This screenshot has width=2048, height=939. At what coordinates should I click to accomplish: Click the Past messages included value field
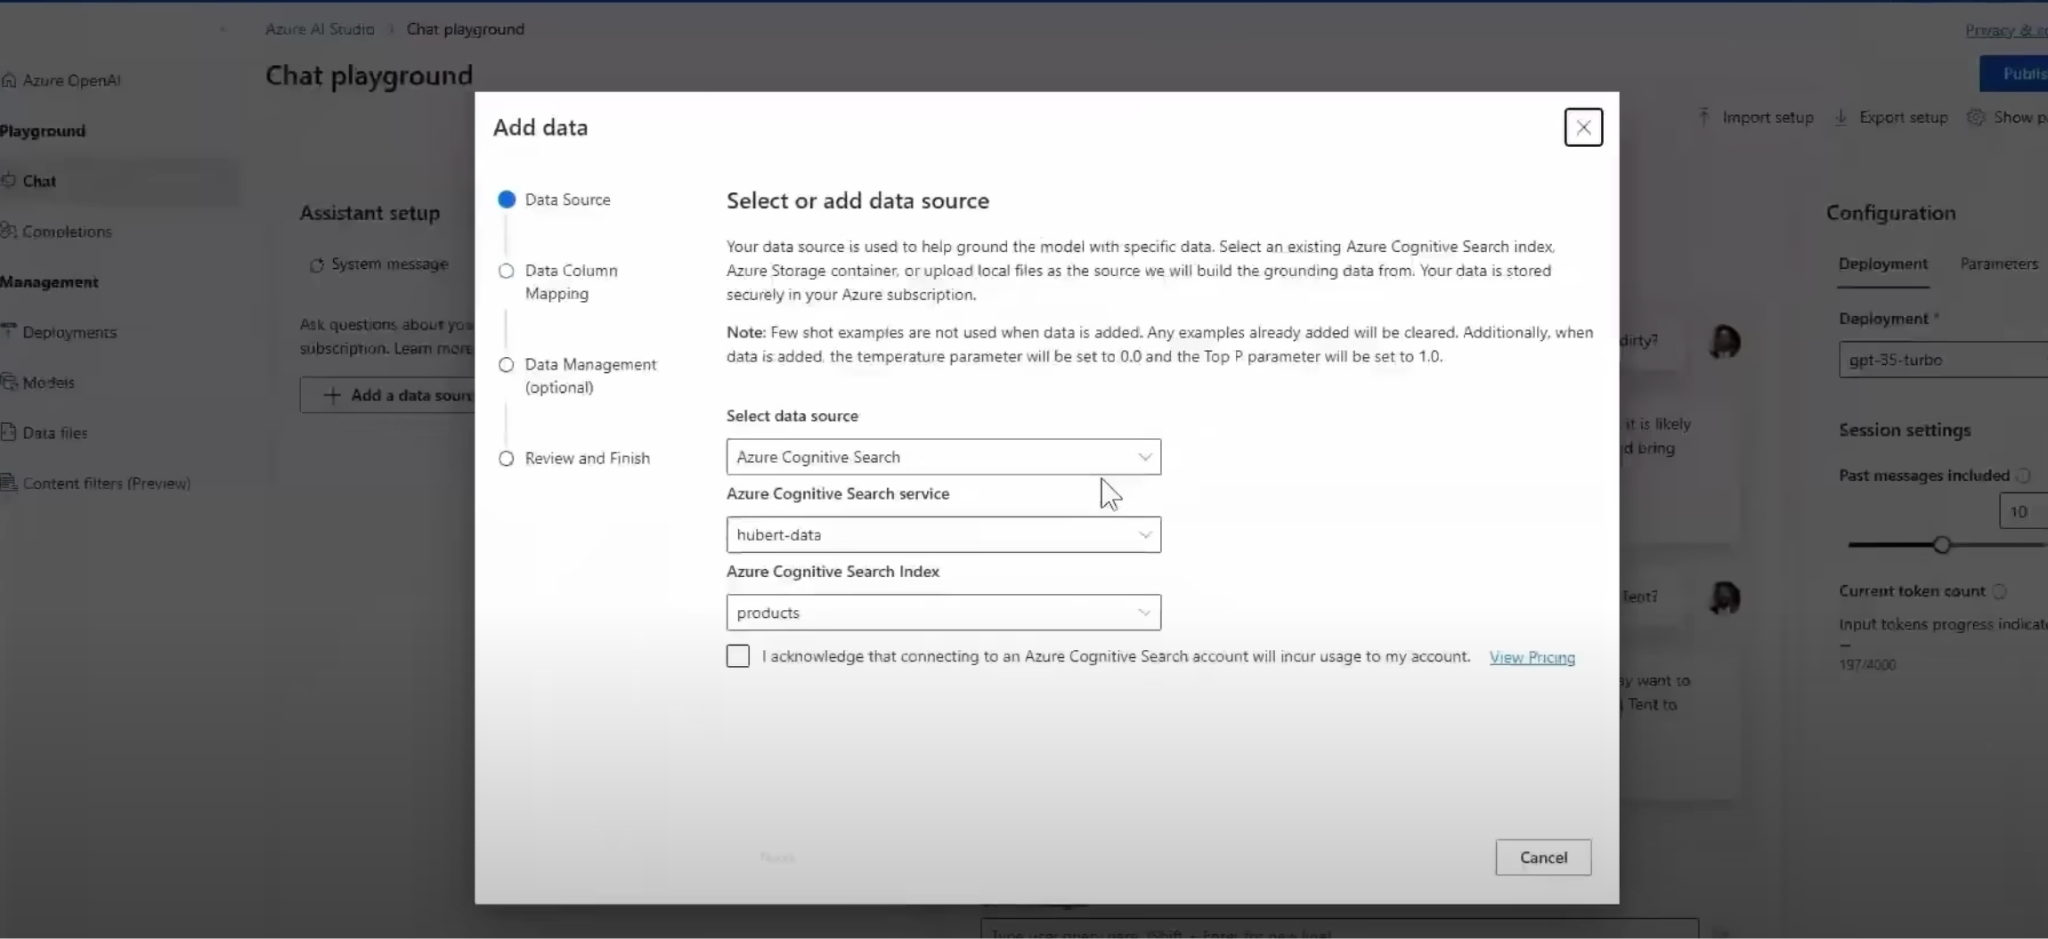pos(2023,512)
